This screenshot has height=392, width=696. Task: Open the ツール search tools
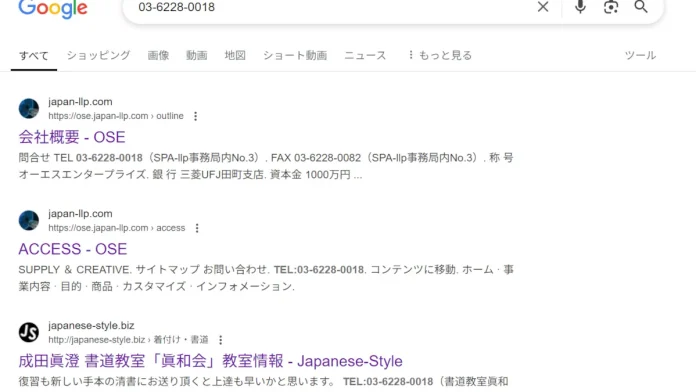click(x=640, y=55)
